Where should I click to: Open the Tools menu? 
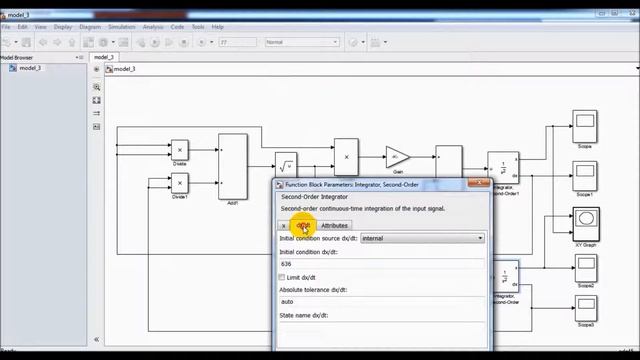click(198, 27)
